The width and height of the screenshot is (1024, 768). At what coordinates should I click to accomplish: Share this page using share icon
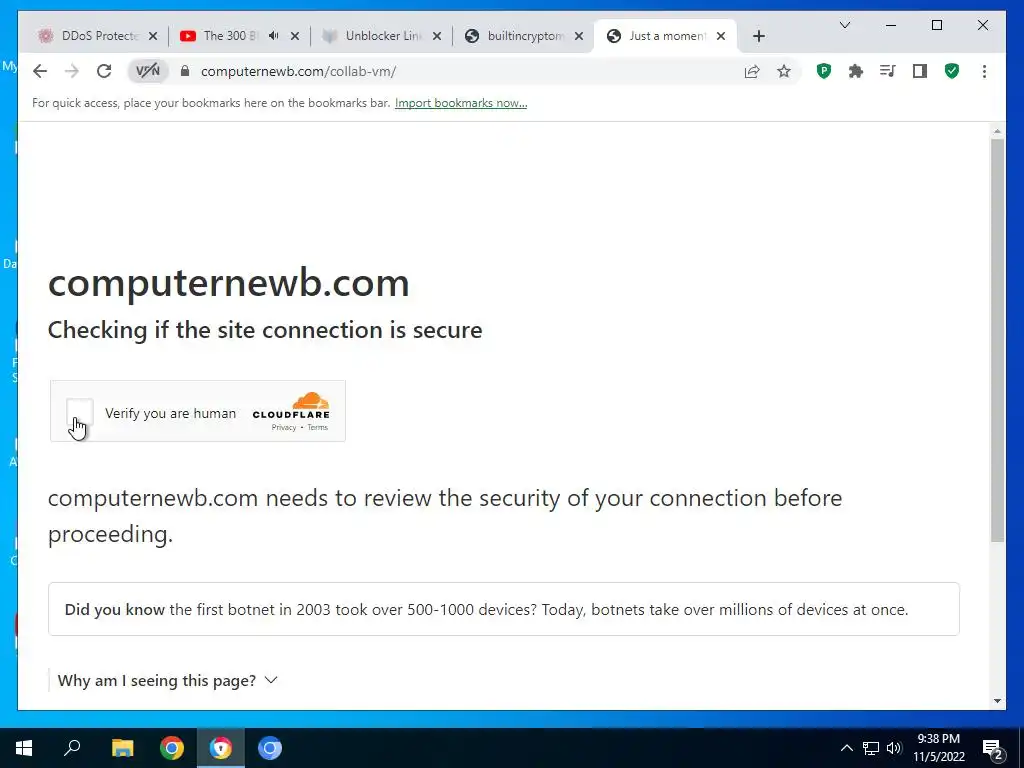[752, 71]
